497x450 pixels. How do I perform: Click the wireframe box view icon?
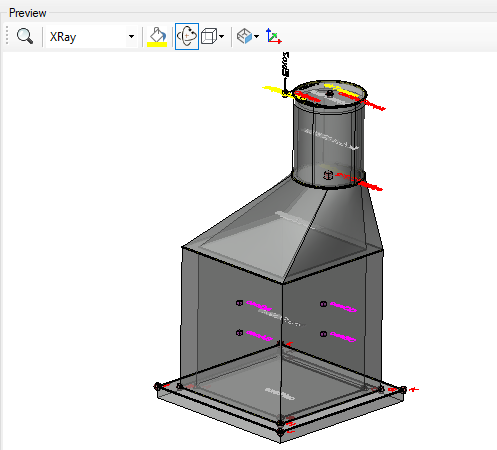click(209, 36)
